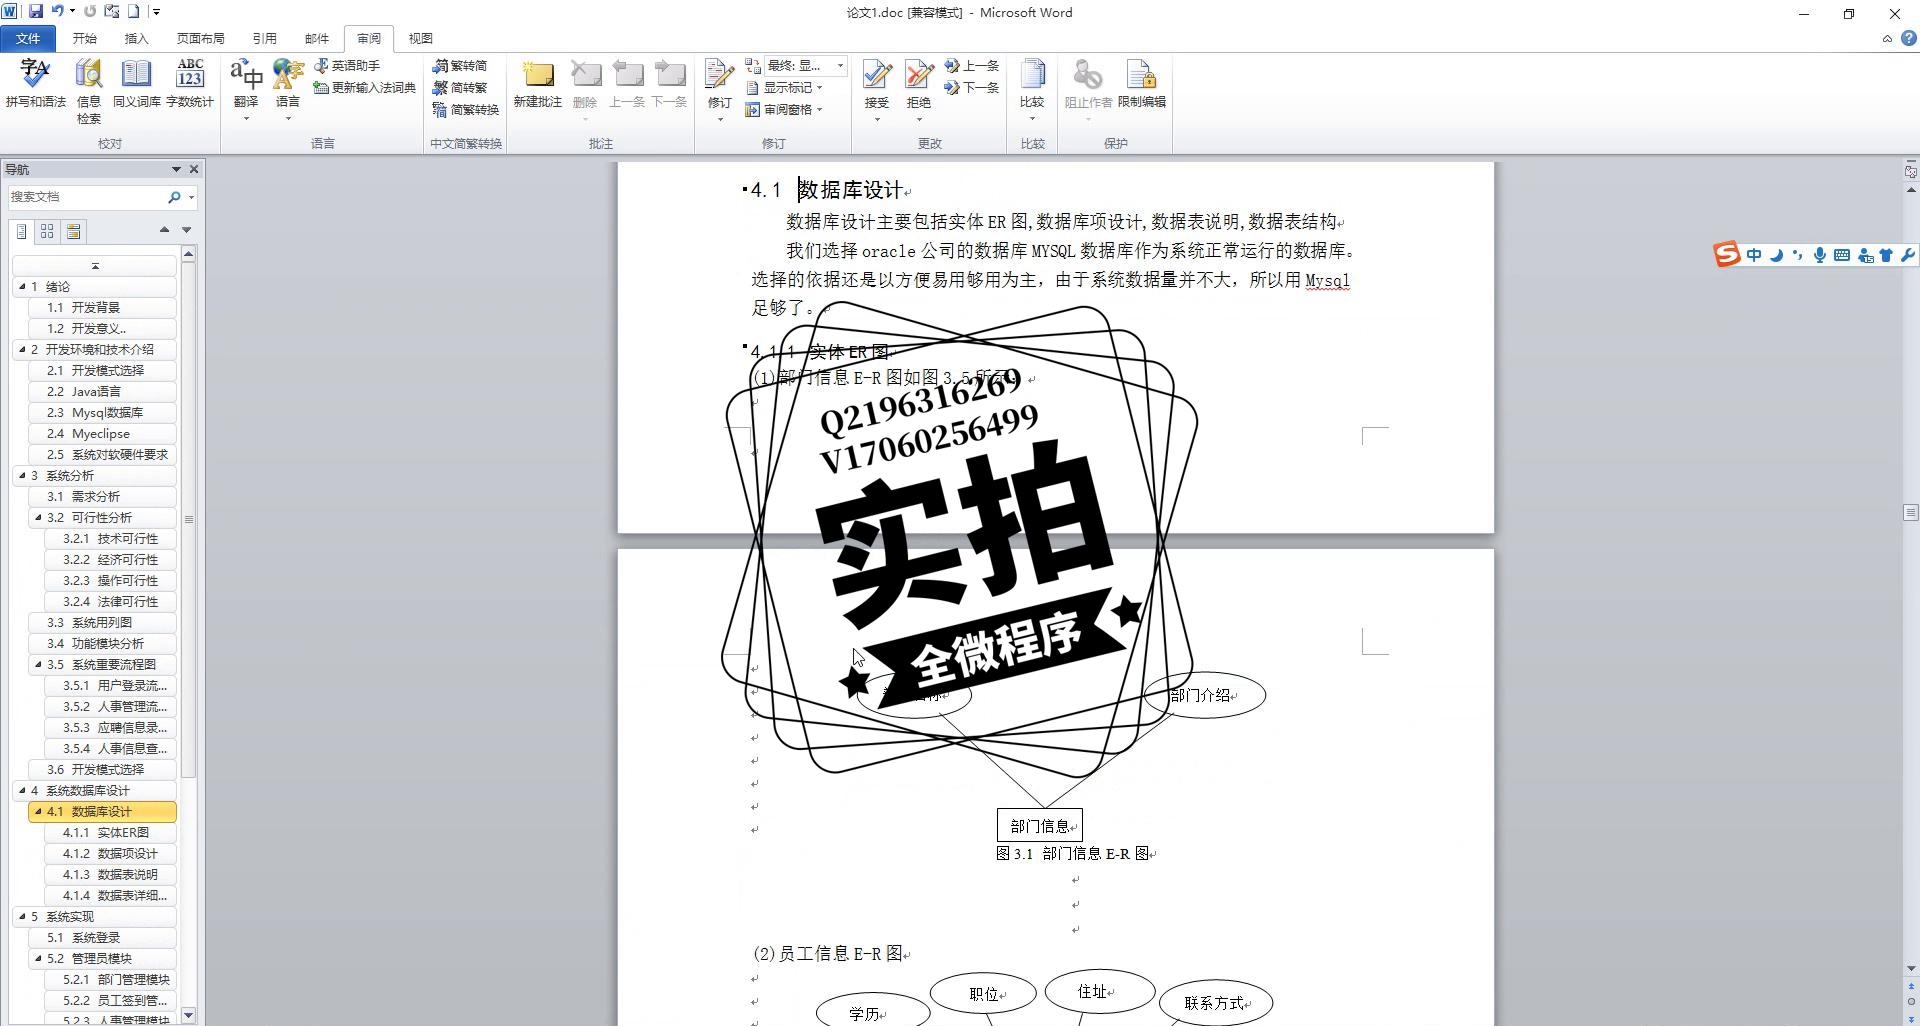The width and height of the screenshot is (1920, 1026).
Task: Jump to heading '2.4 Myeclipse'
Action: pyautogui.click(x=103, y=433)
